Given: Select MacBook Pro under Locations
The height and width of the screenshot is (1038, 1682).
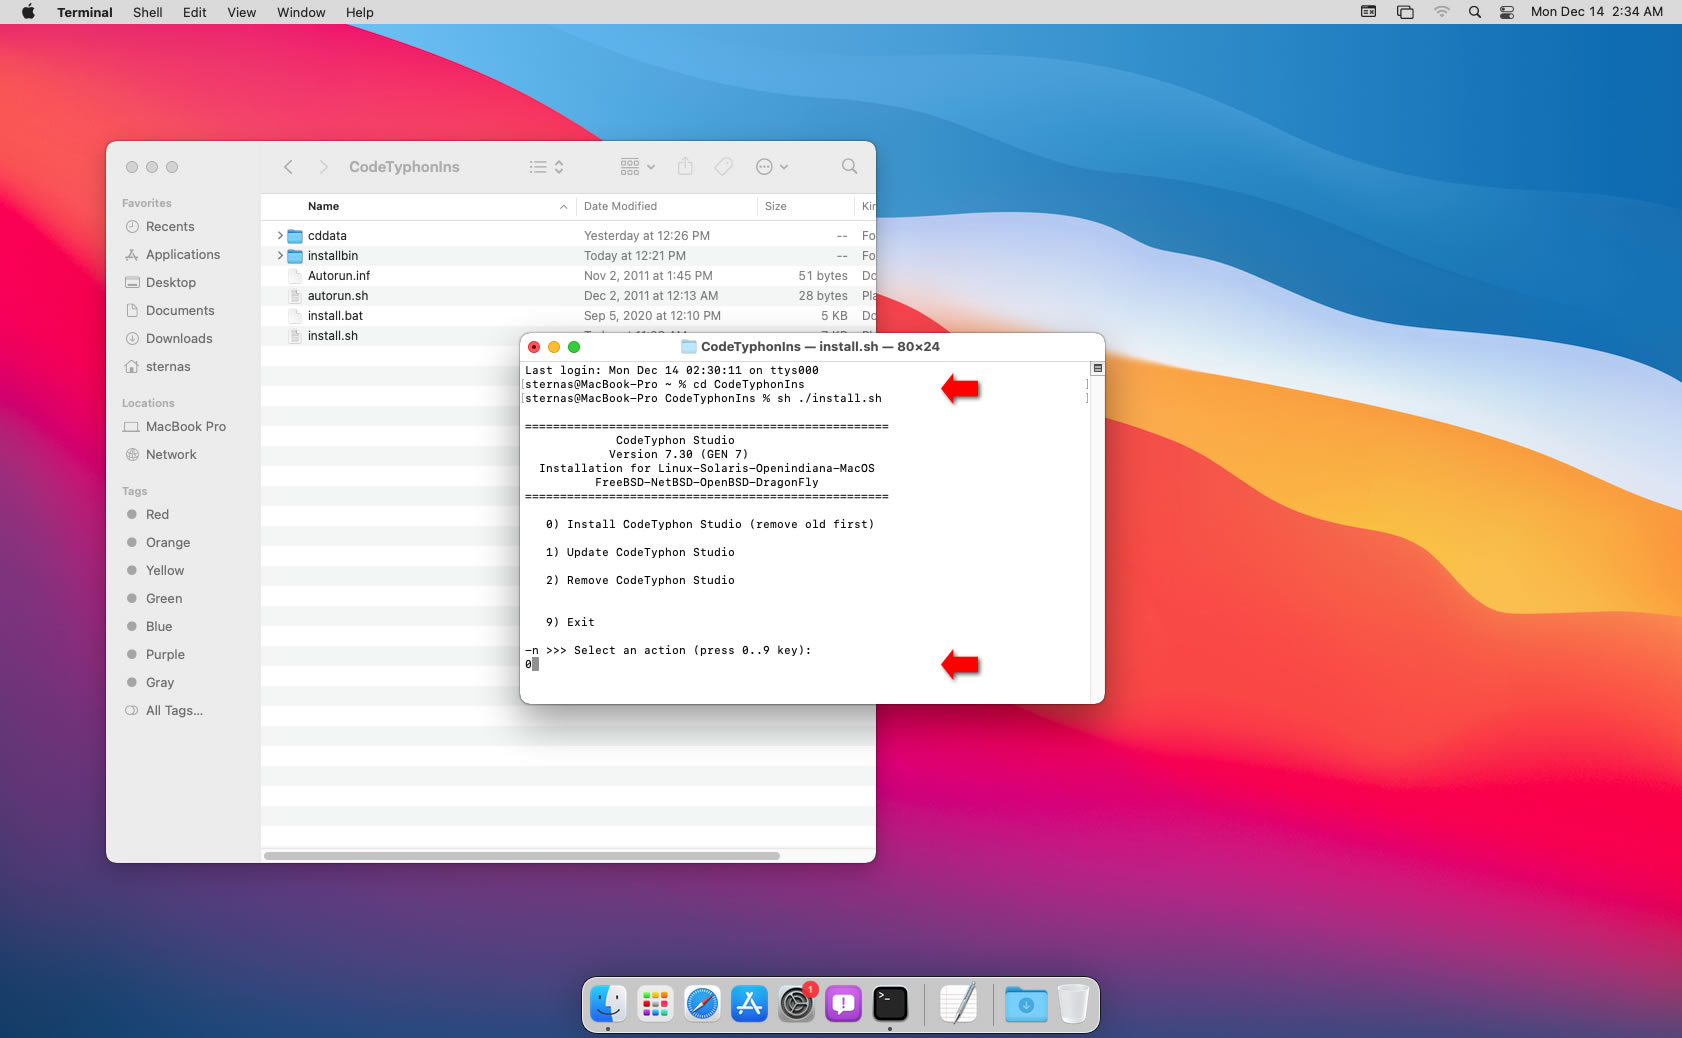Looking at the screenshot, I should click(x=175, y=427).
